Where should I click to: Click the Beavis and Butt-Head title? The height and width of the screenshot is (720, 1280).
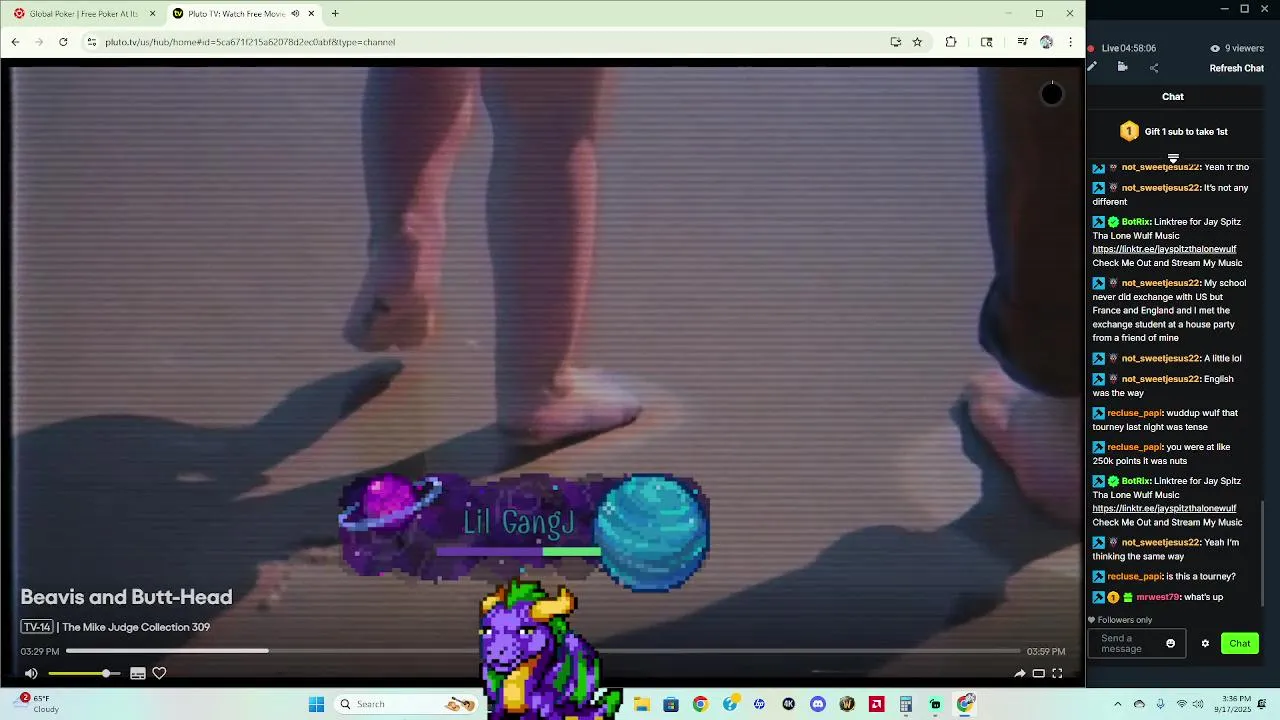point(126,597)
